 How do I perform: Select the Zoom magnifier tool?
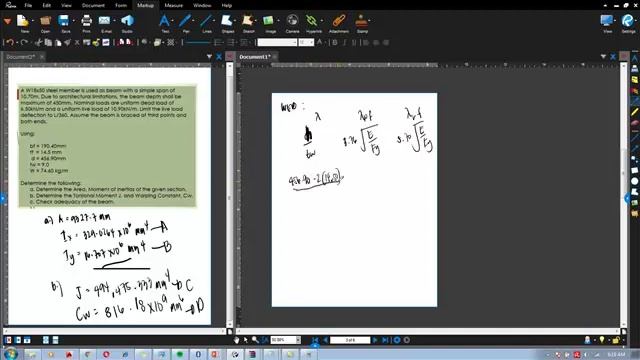[x=255, y=340]
